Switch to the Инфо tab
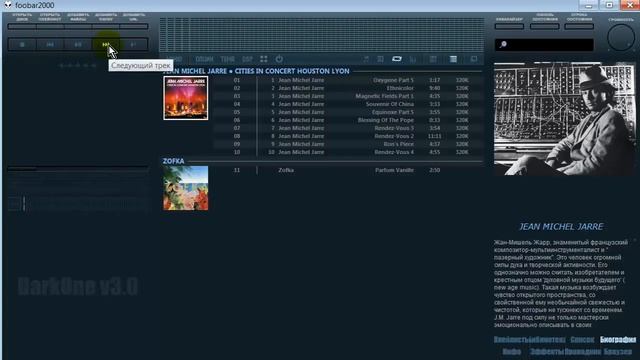This screenshot has width=640, height=360. coord(512,351)
